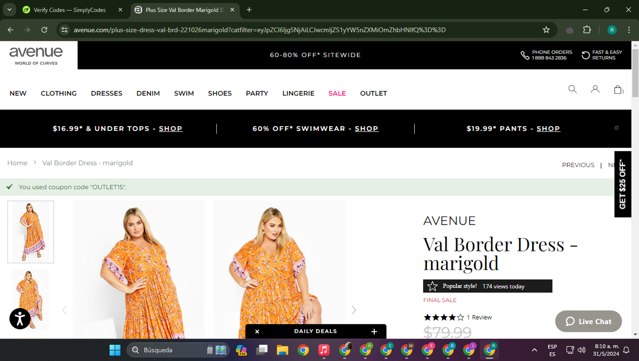Open the LINGERIE menu

(x=298, y=93)
